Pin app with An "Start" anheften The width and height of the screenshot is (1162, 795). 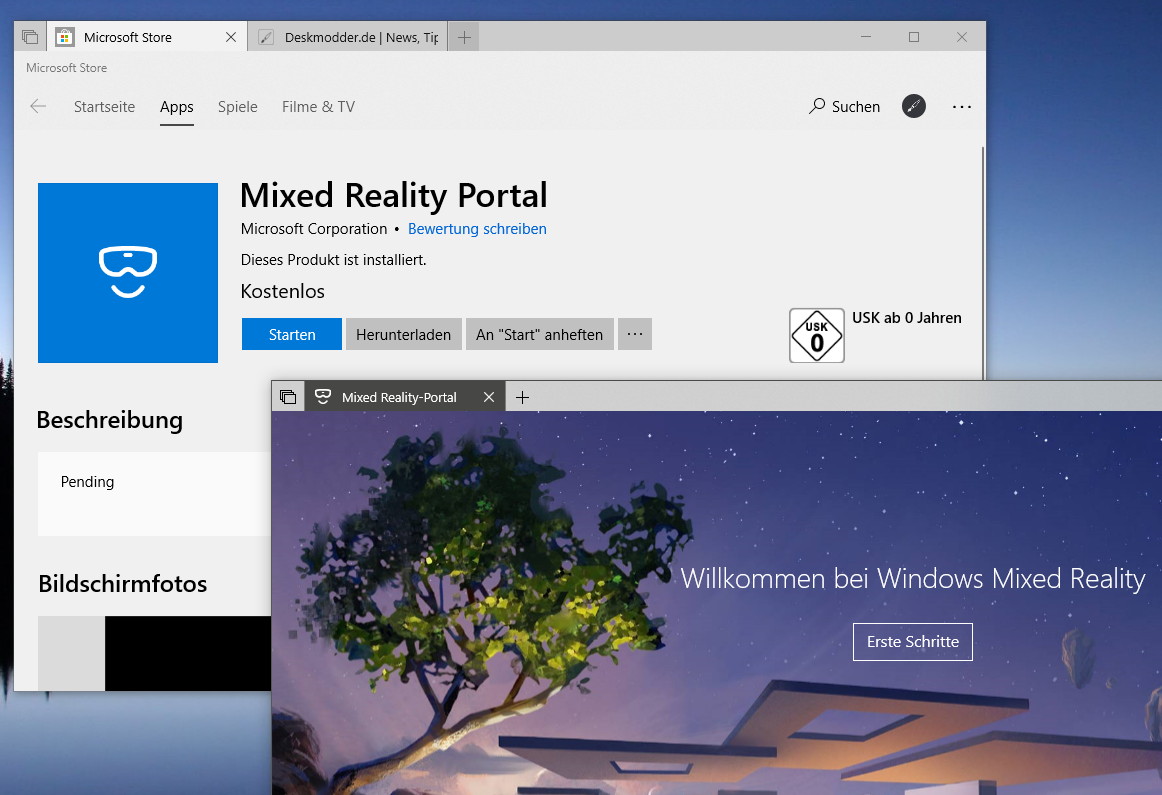pos(540,334)
